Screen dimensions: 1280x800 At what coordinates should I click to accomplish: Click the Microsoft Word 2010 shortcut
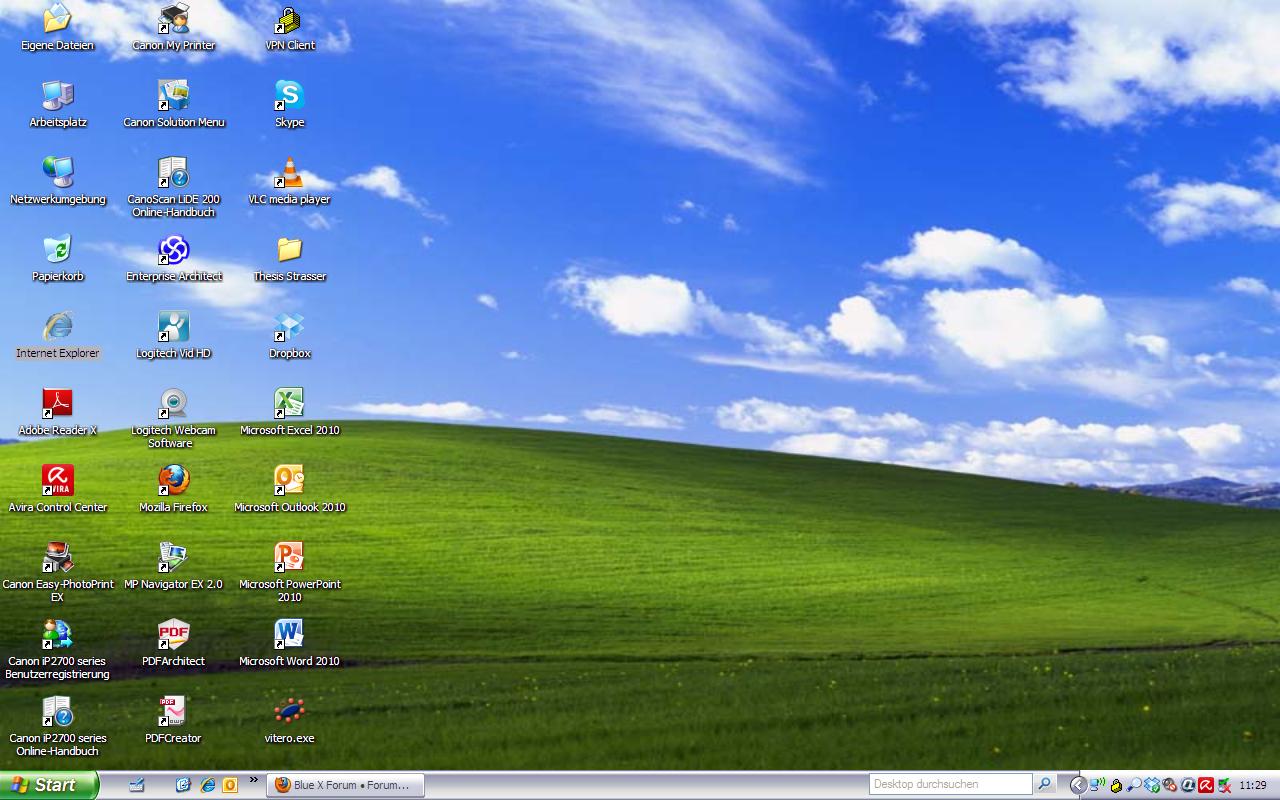point(290,644)
